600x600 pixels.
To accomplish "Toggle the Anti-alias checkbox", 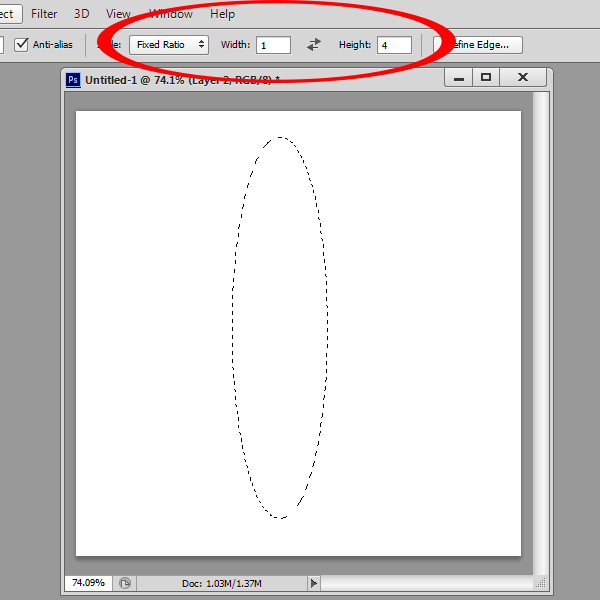I will coord(22,45).
